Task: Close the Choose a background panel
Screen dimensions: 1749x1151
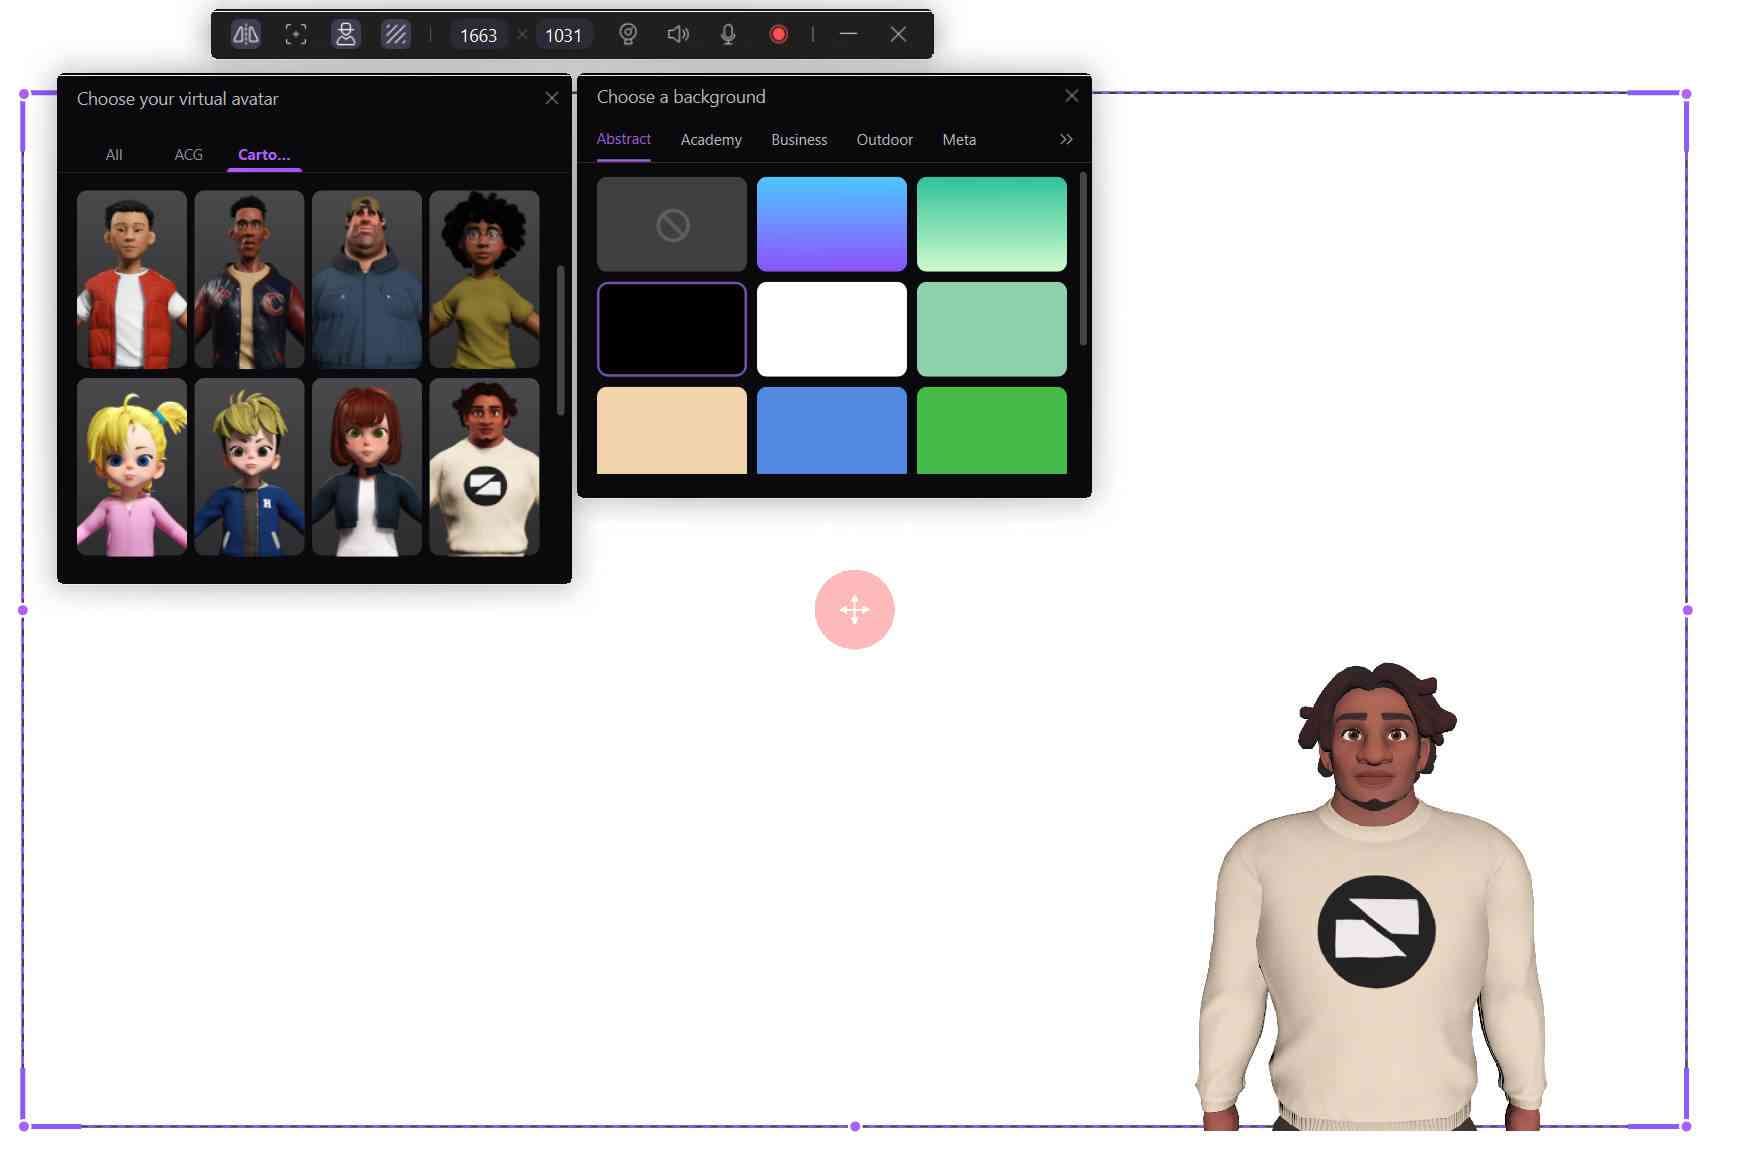Action: pos(1072,96)
